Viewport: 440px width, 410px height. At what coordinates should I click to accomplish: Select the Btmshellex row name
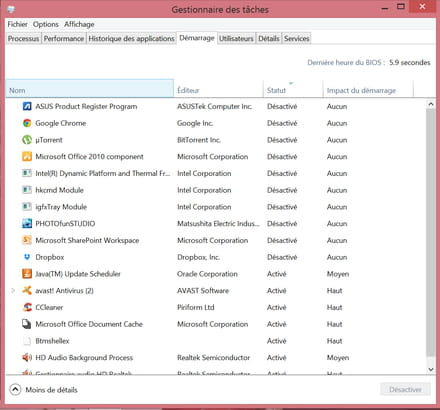click(x=52, y=341)
